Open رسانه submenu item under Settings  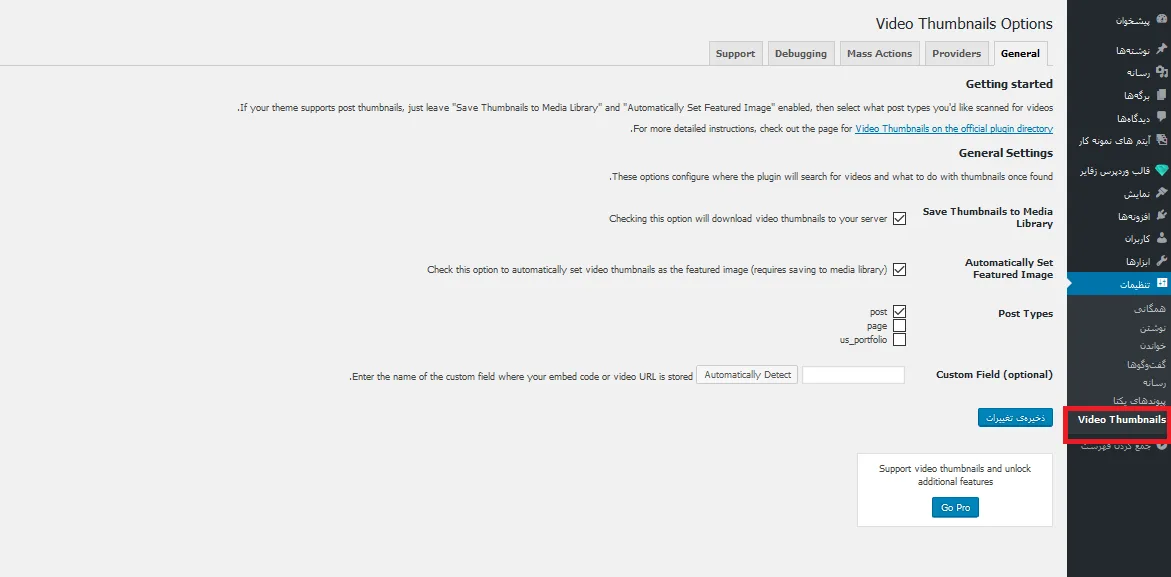point(1155,383)
